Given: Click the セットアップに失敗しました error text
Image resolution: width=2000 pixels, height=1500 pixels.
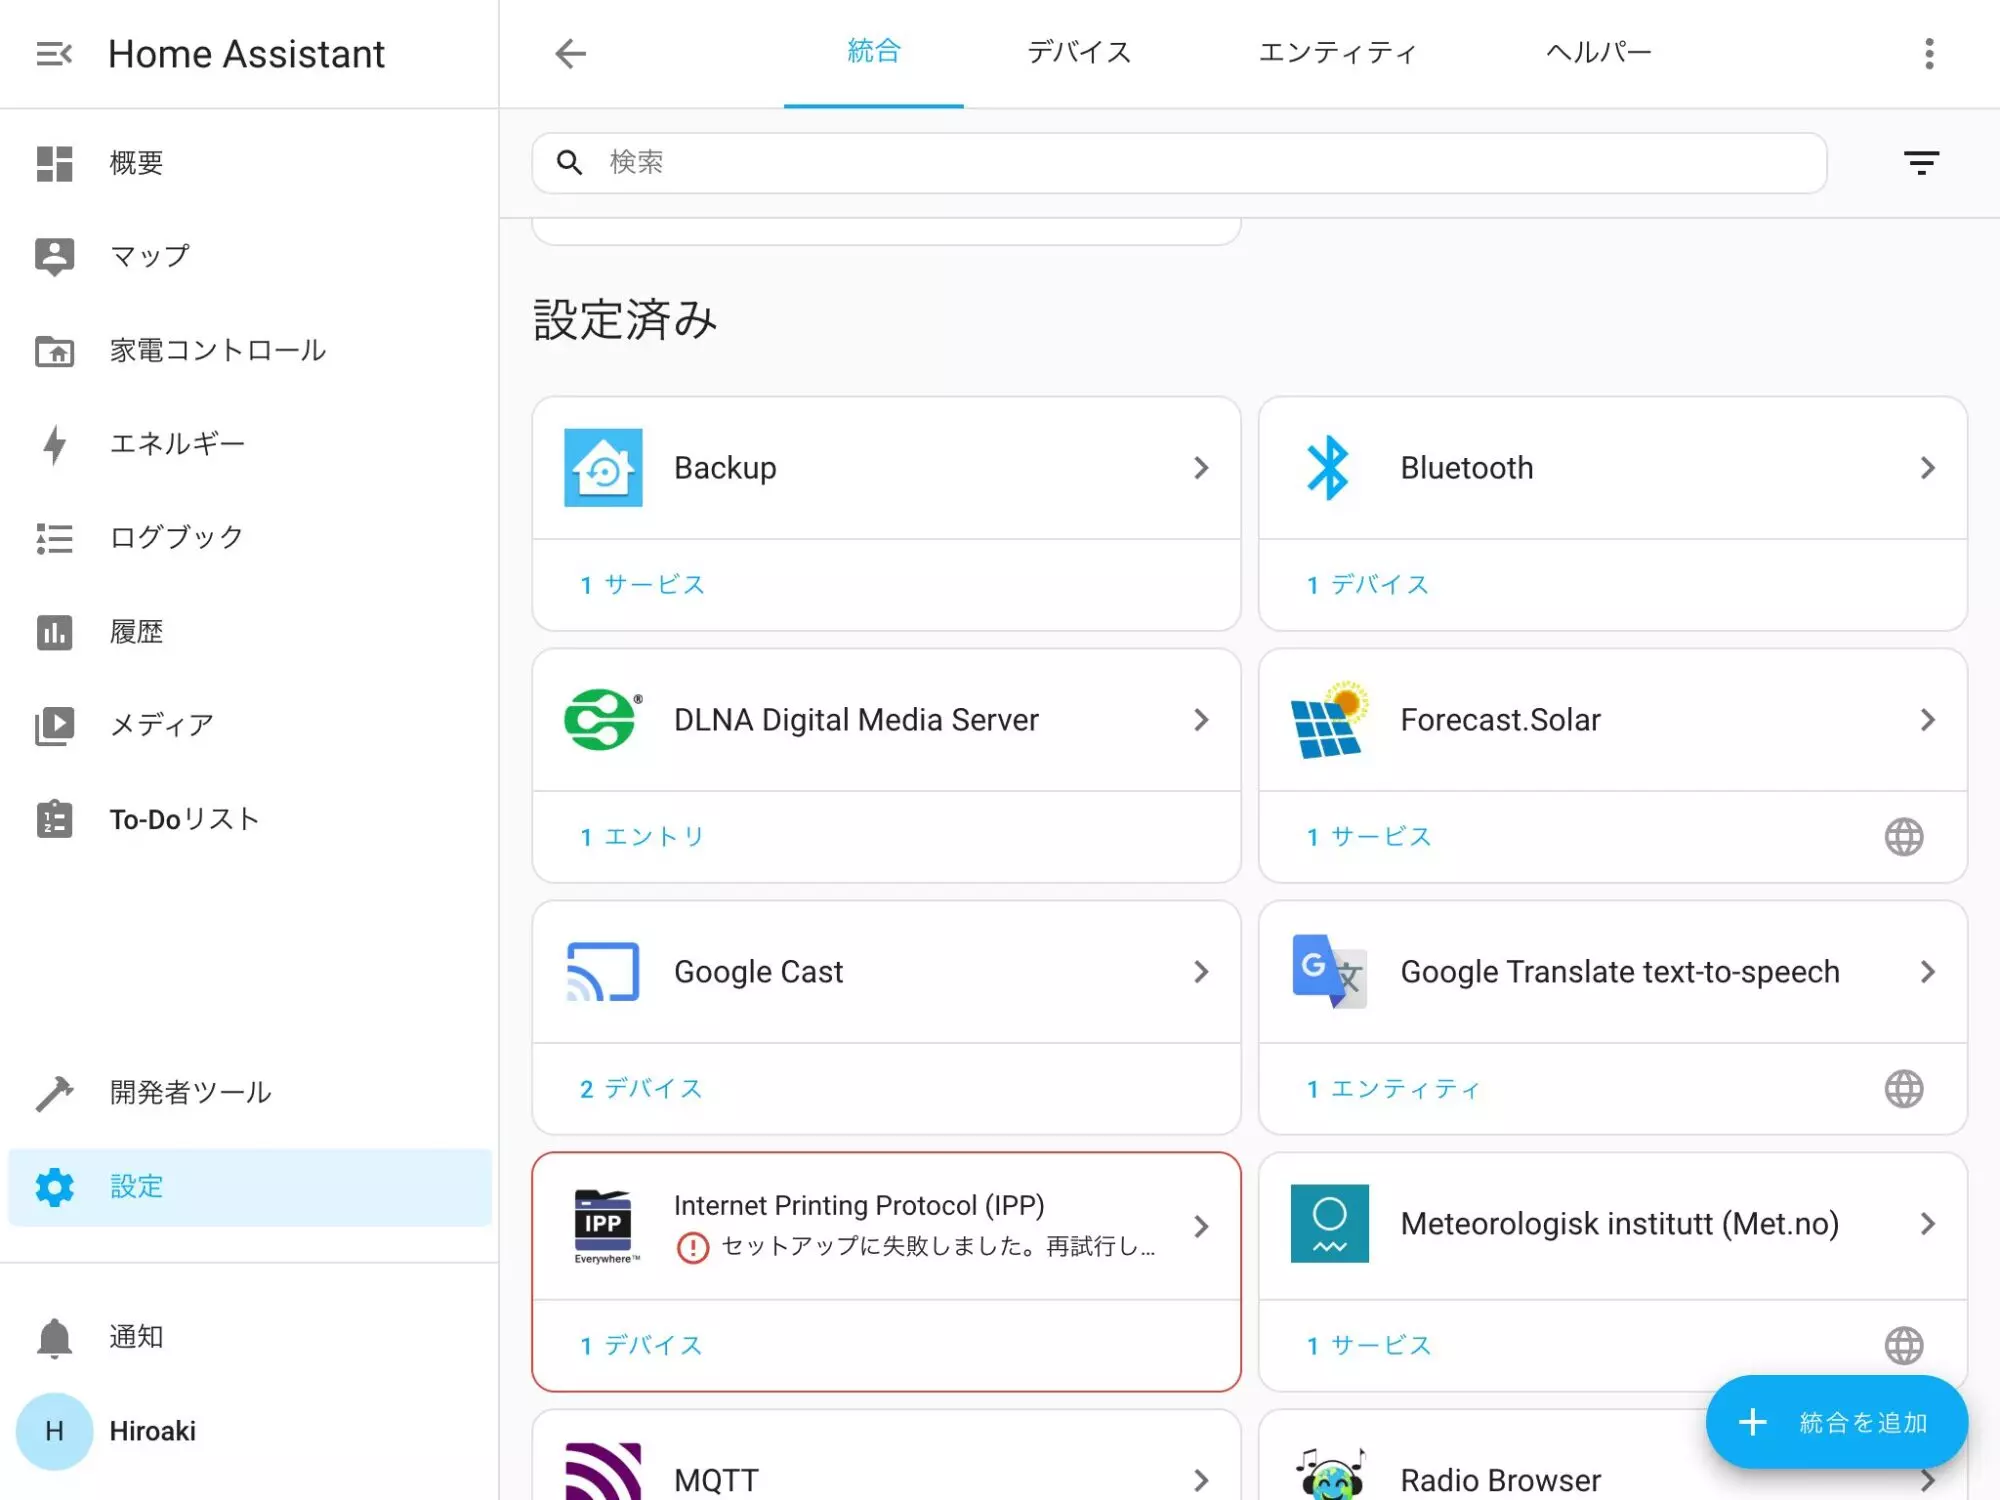Looking at the screenshot, I should click(x=938, y=1247).
